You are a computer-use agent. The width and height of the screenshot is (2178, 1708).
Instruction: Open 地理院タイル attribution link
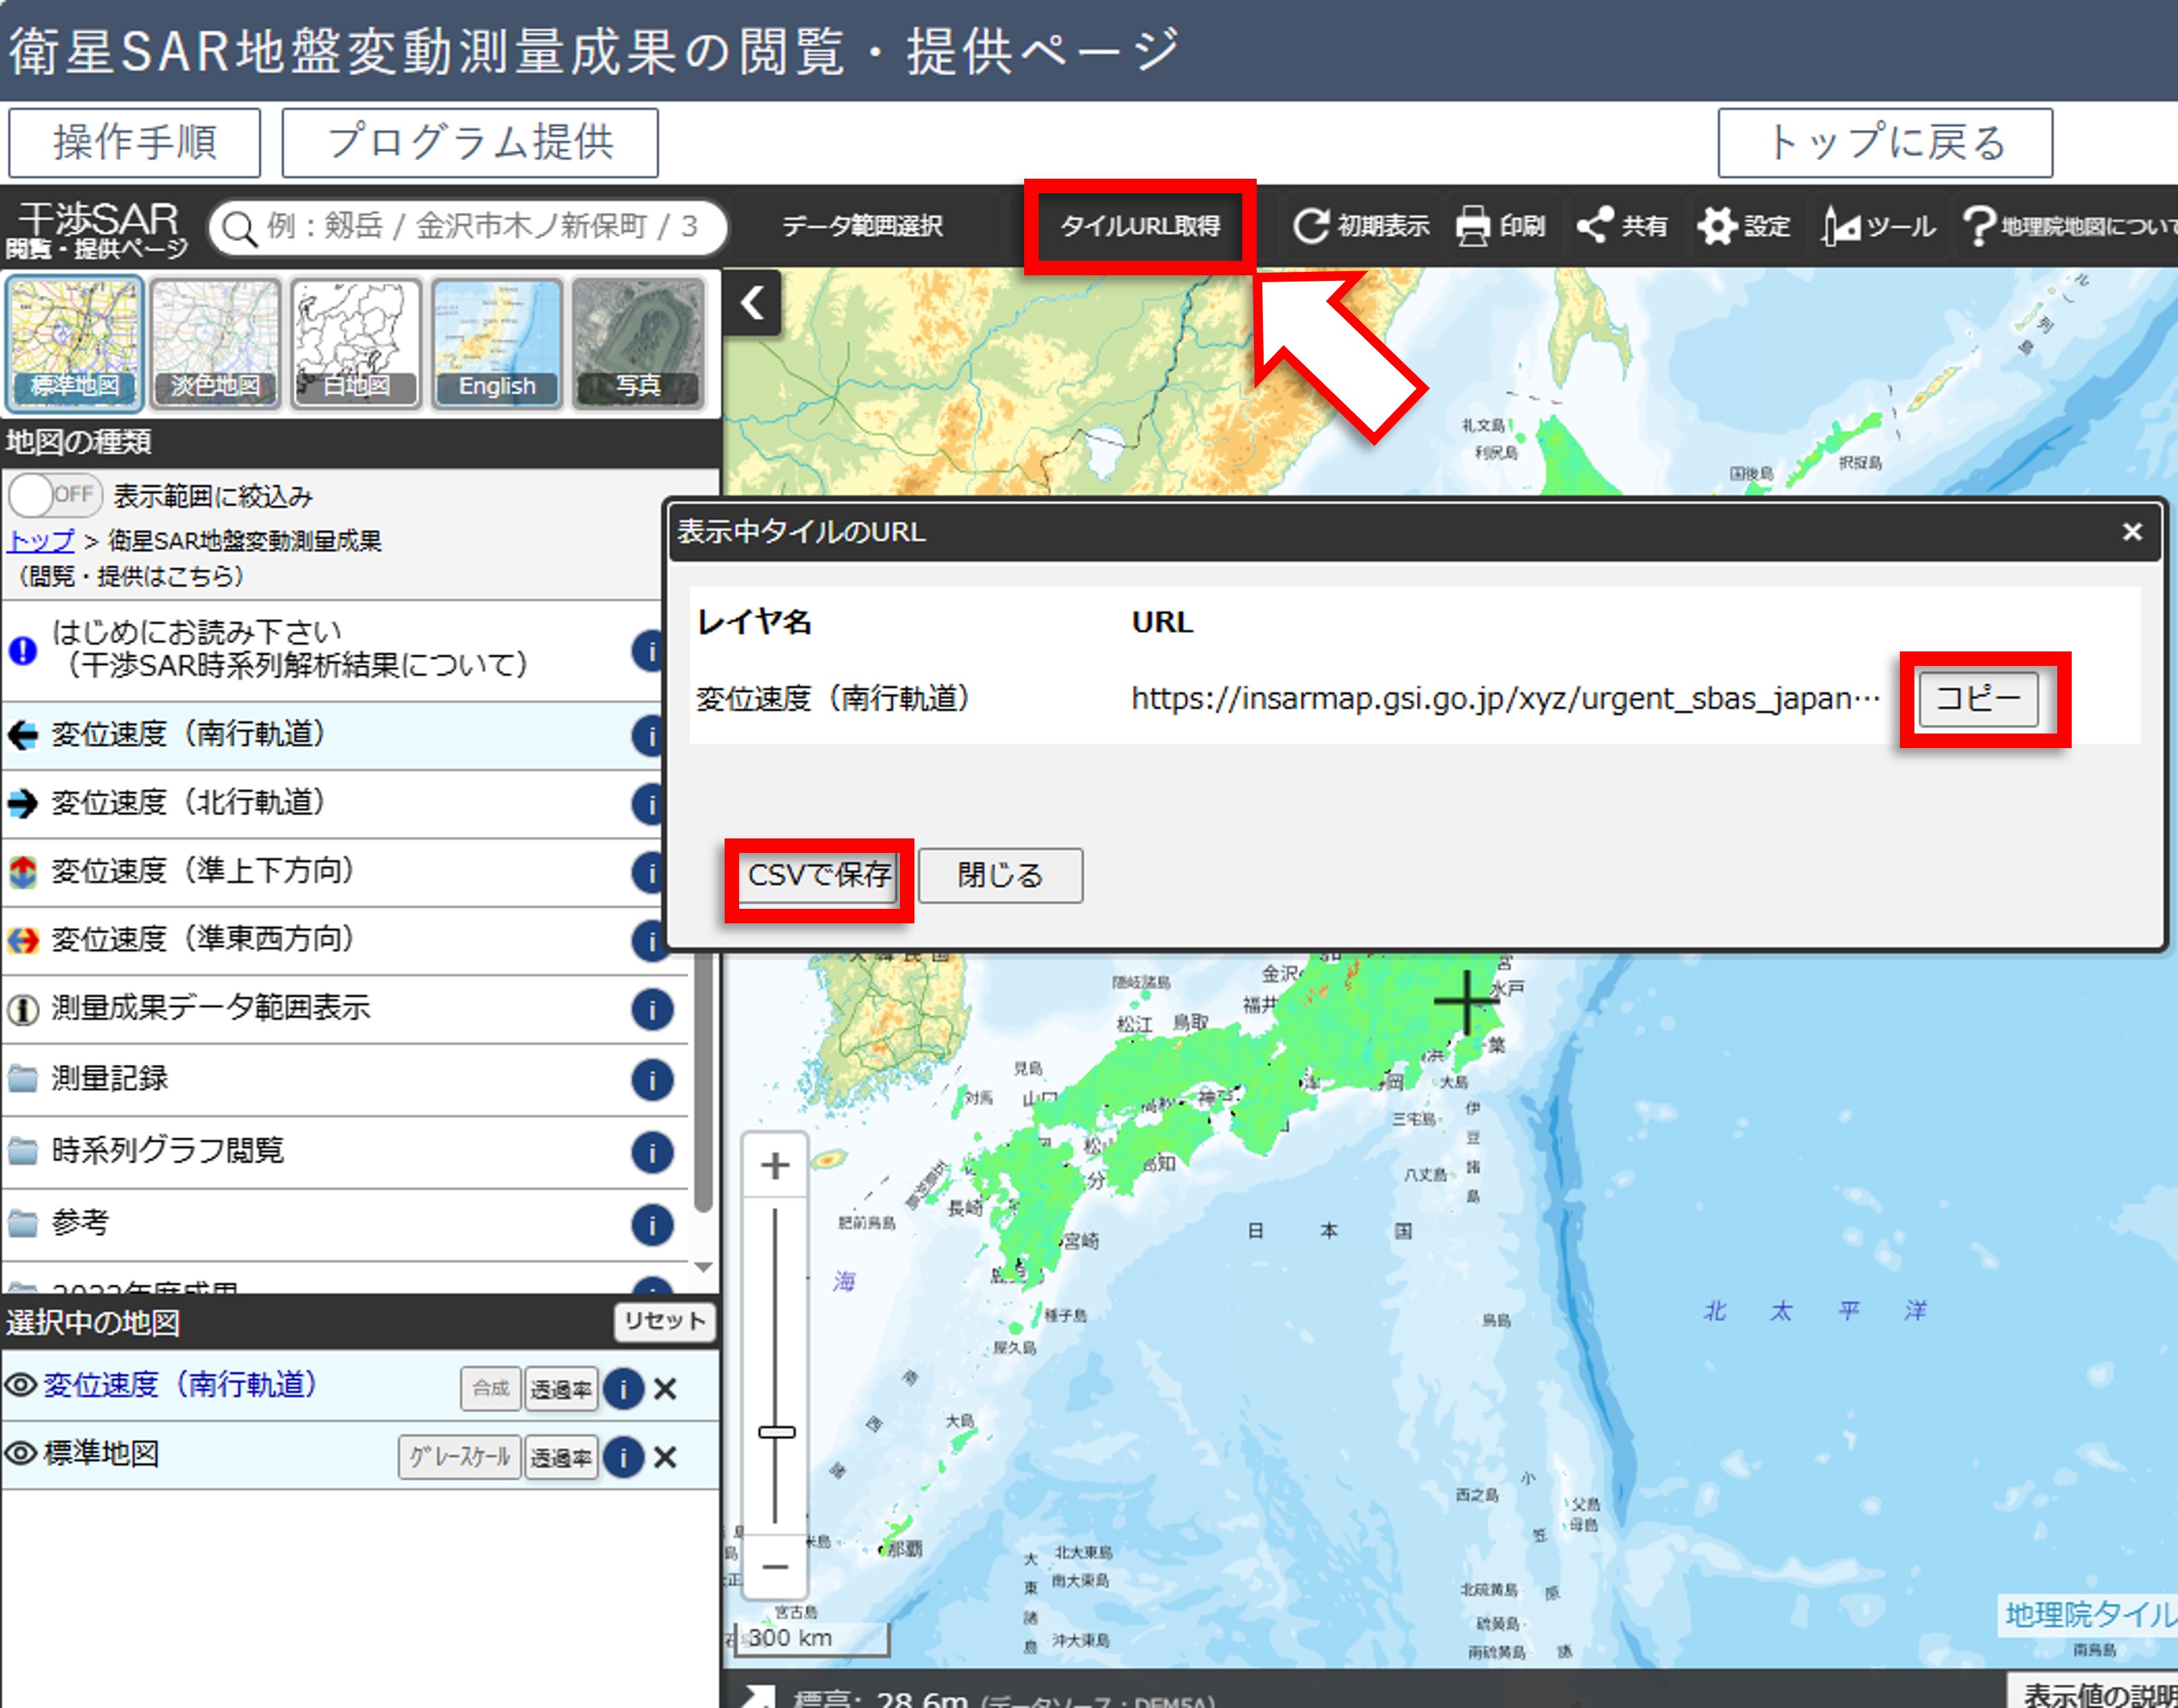2090,1615
